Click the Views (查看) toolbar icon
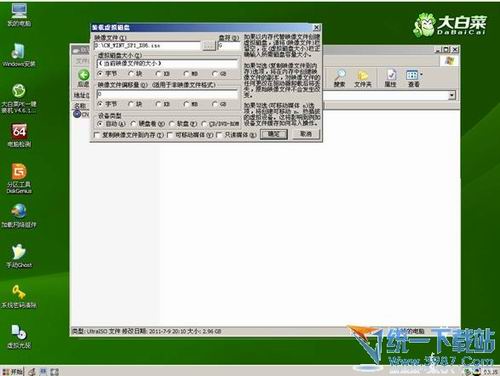This screenshot has height=376, width=500. click(413, 78)
